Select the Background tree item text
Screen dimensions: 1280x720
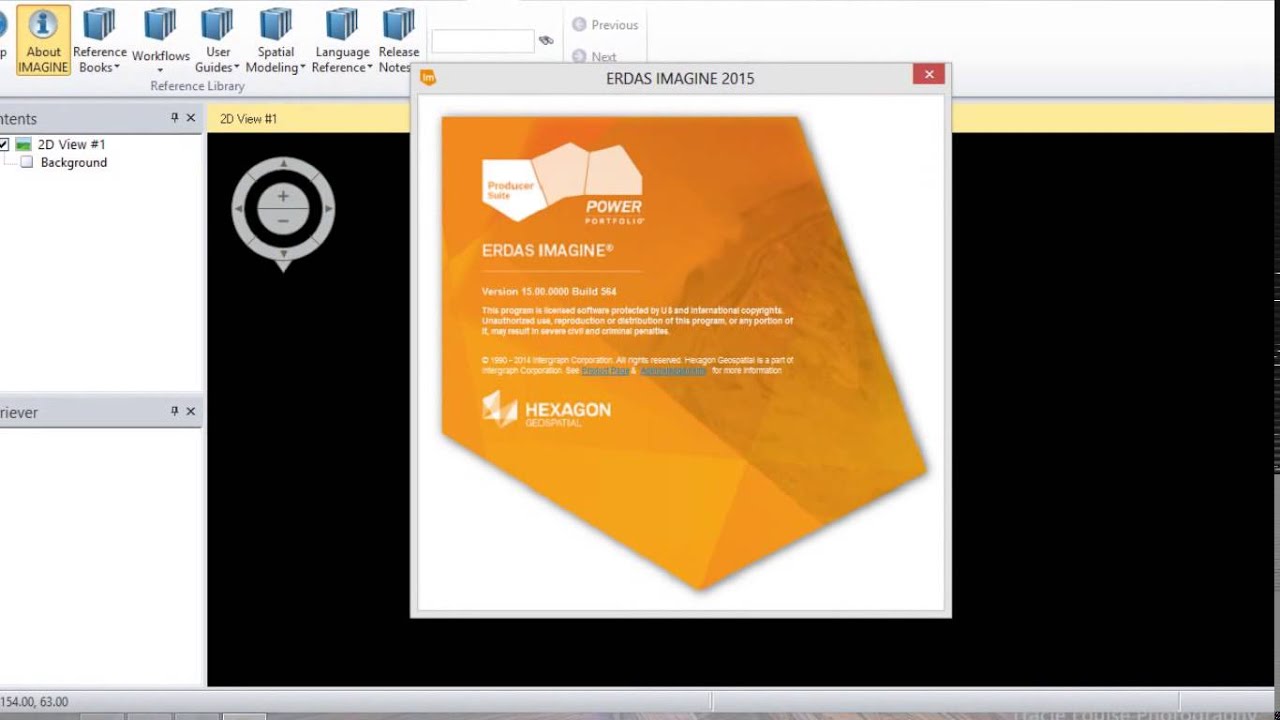(x=74, y=162)
